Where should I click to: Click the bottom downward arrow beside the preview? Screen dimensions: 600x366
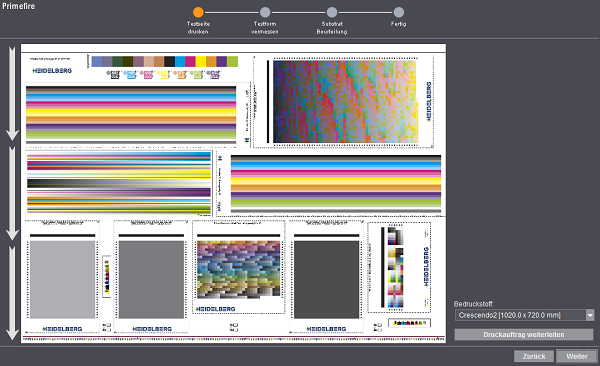pos(12,293)
